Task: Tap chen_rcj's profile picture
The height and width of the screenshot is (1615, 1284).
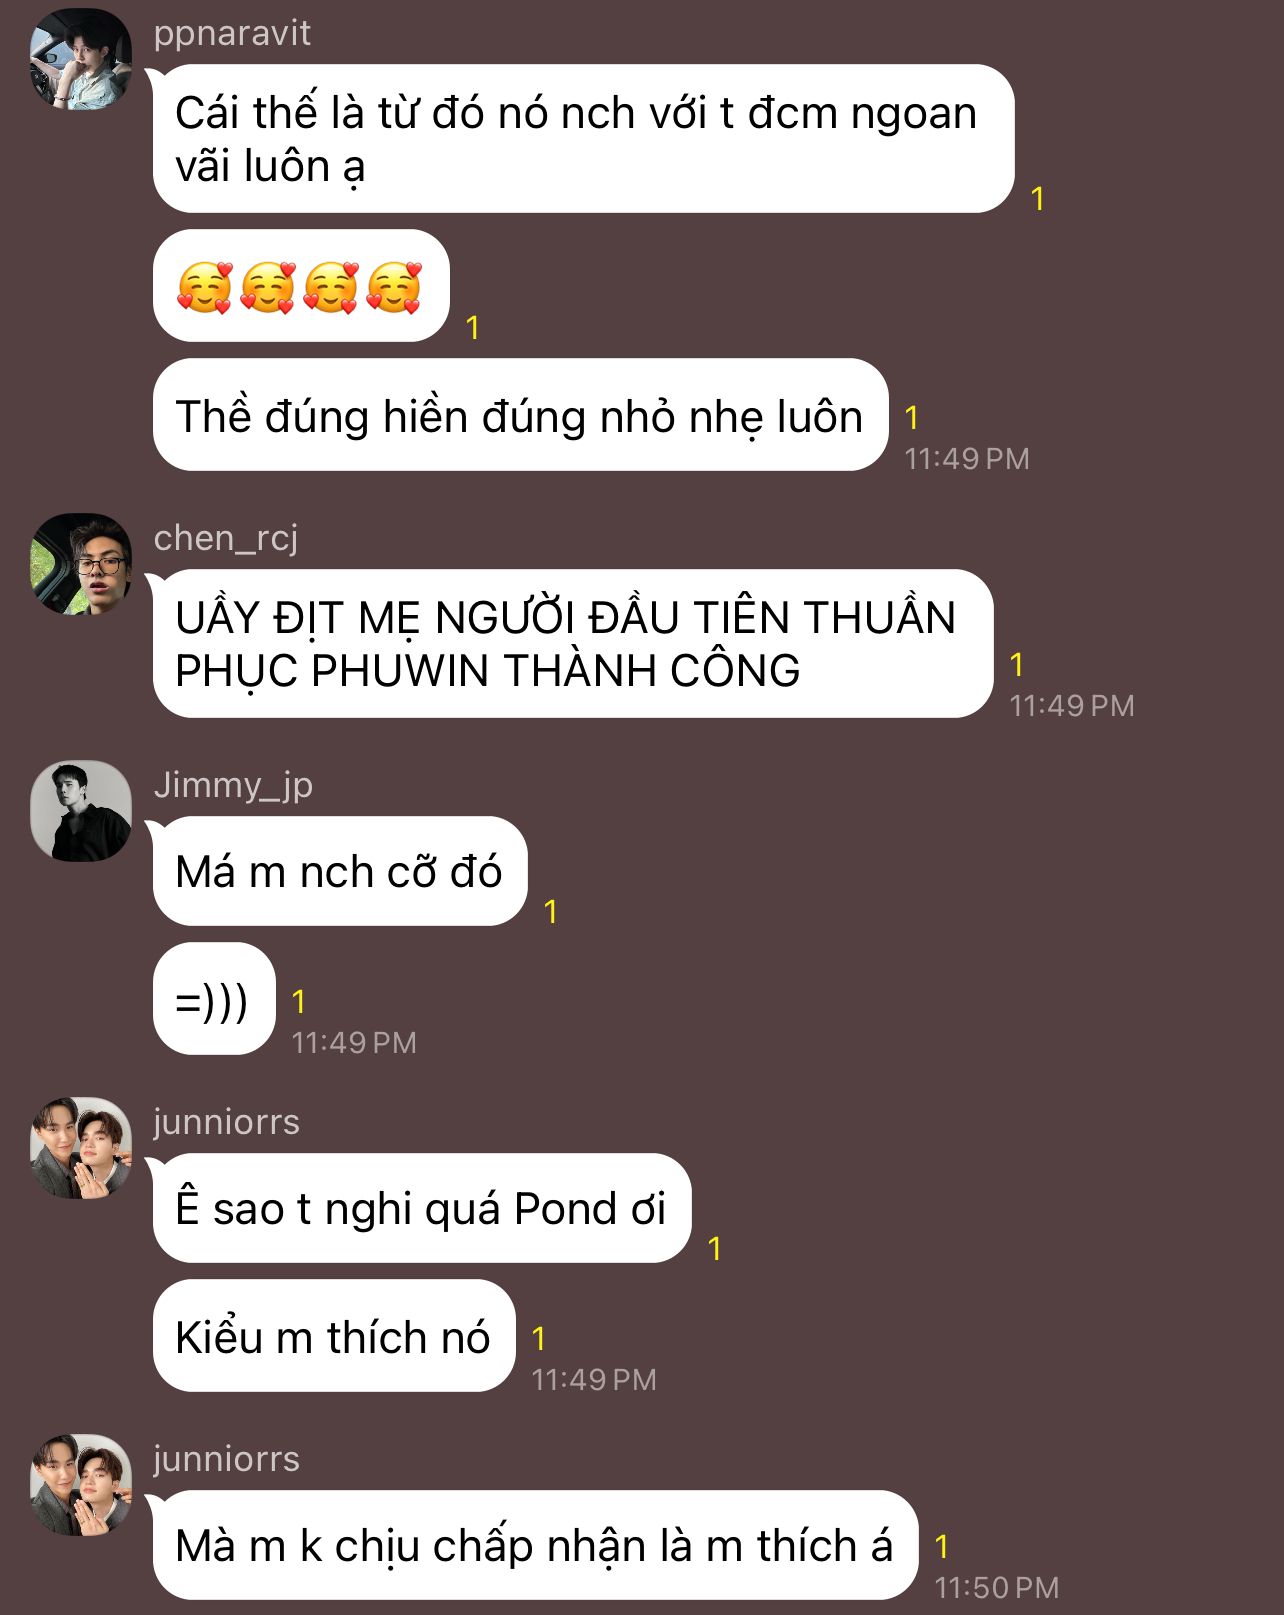Action: coord(81,564)
